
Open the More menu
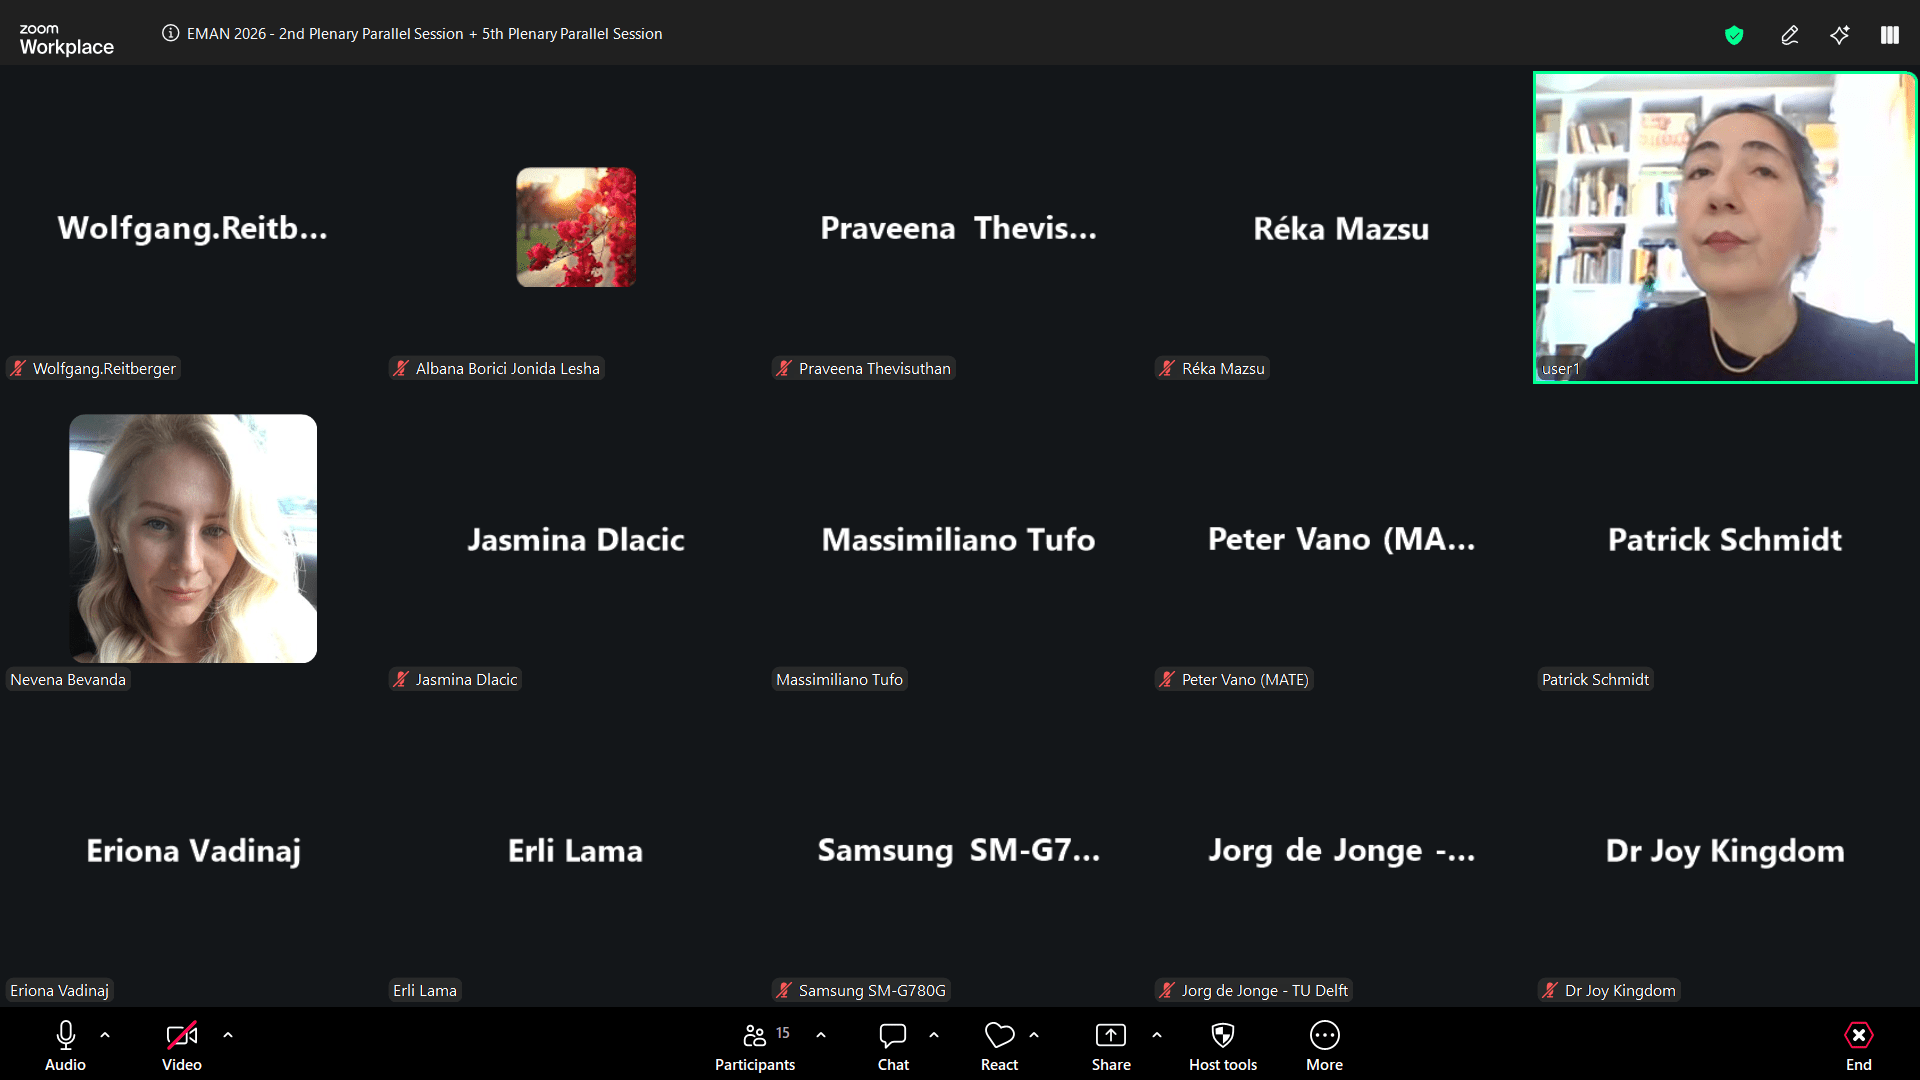[x=1324, y=1045]
